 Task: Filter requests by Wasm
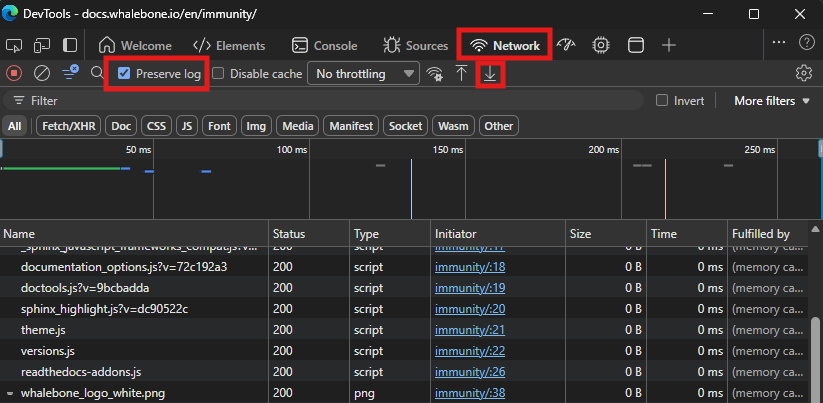(453, 126)
